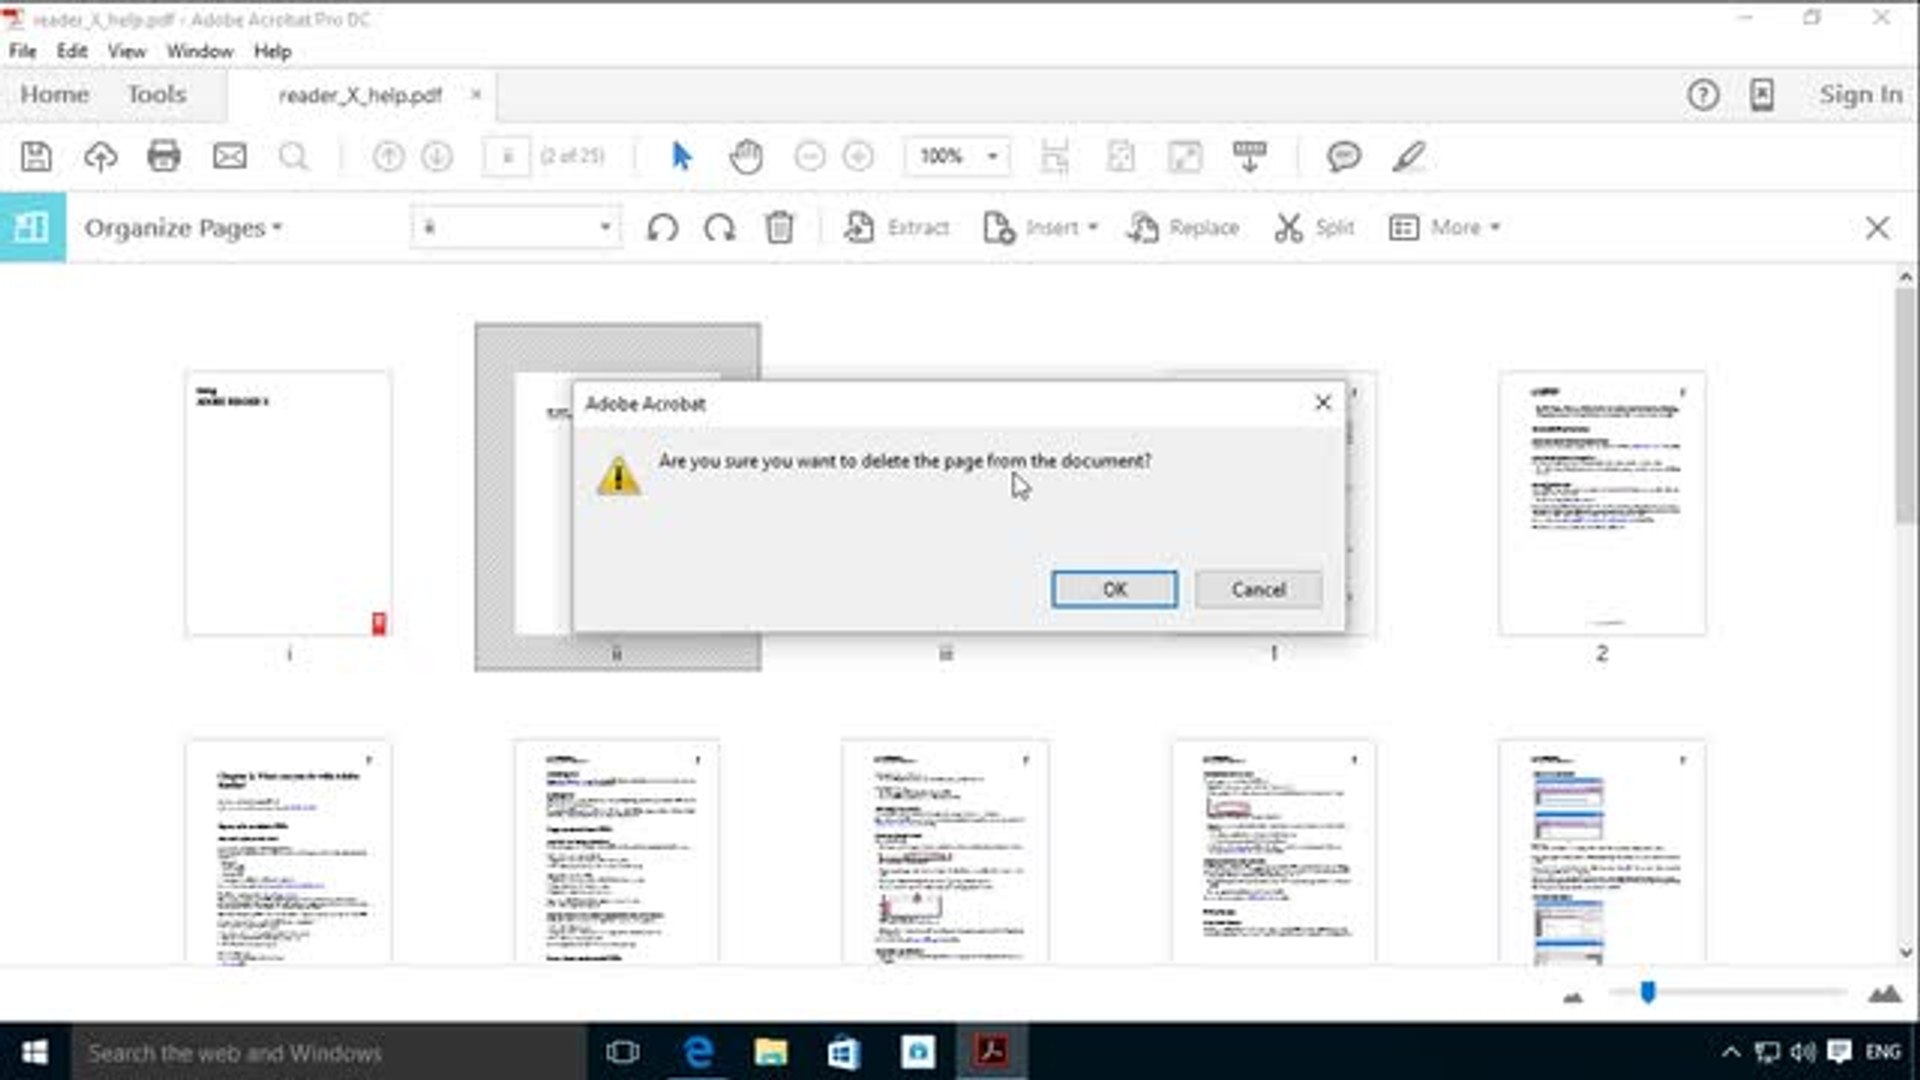Click the Print icon in toolbar
1920x1080 pixels.
[x=164, y=157]
